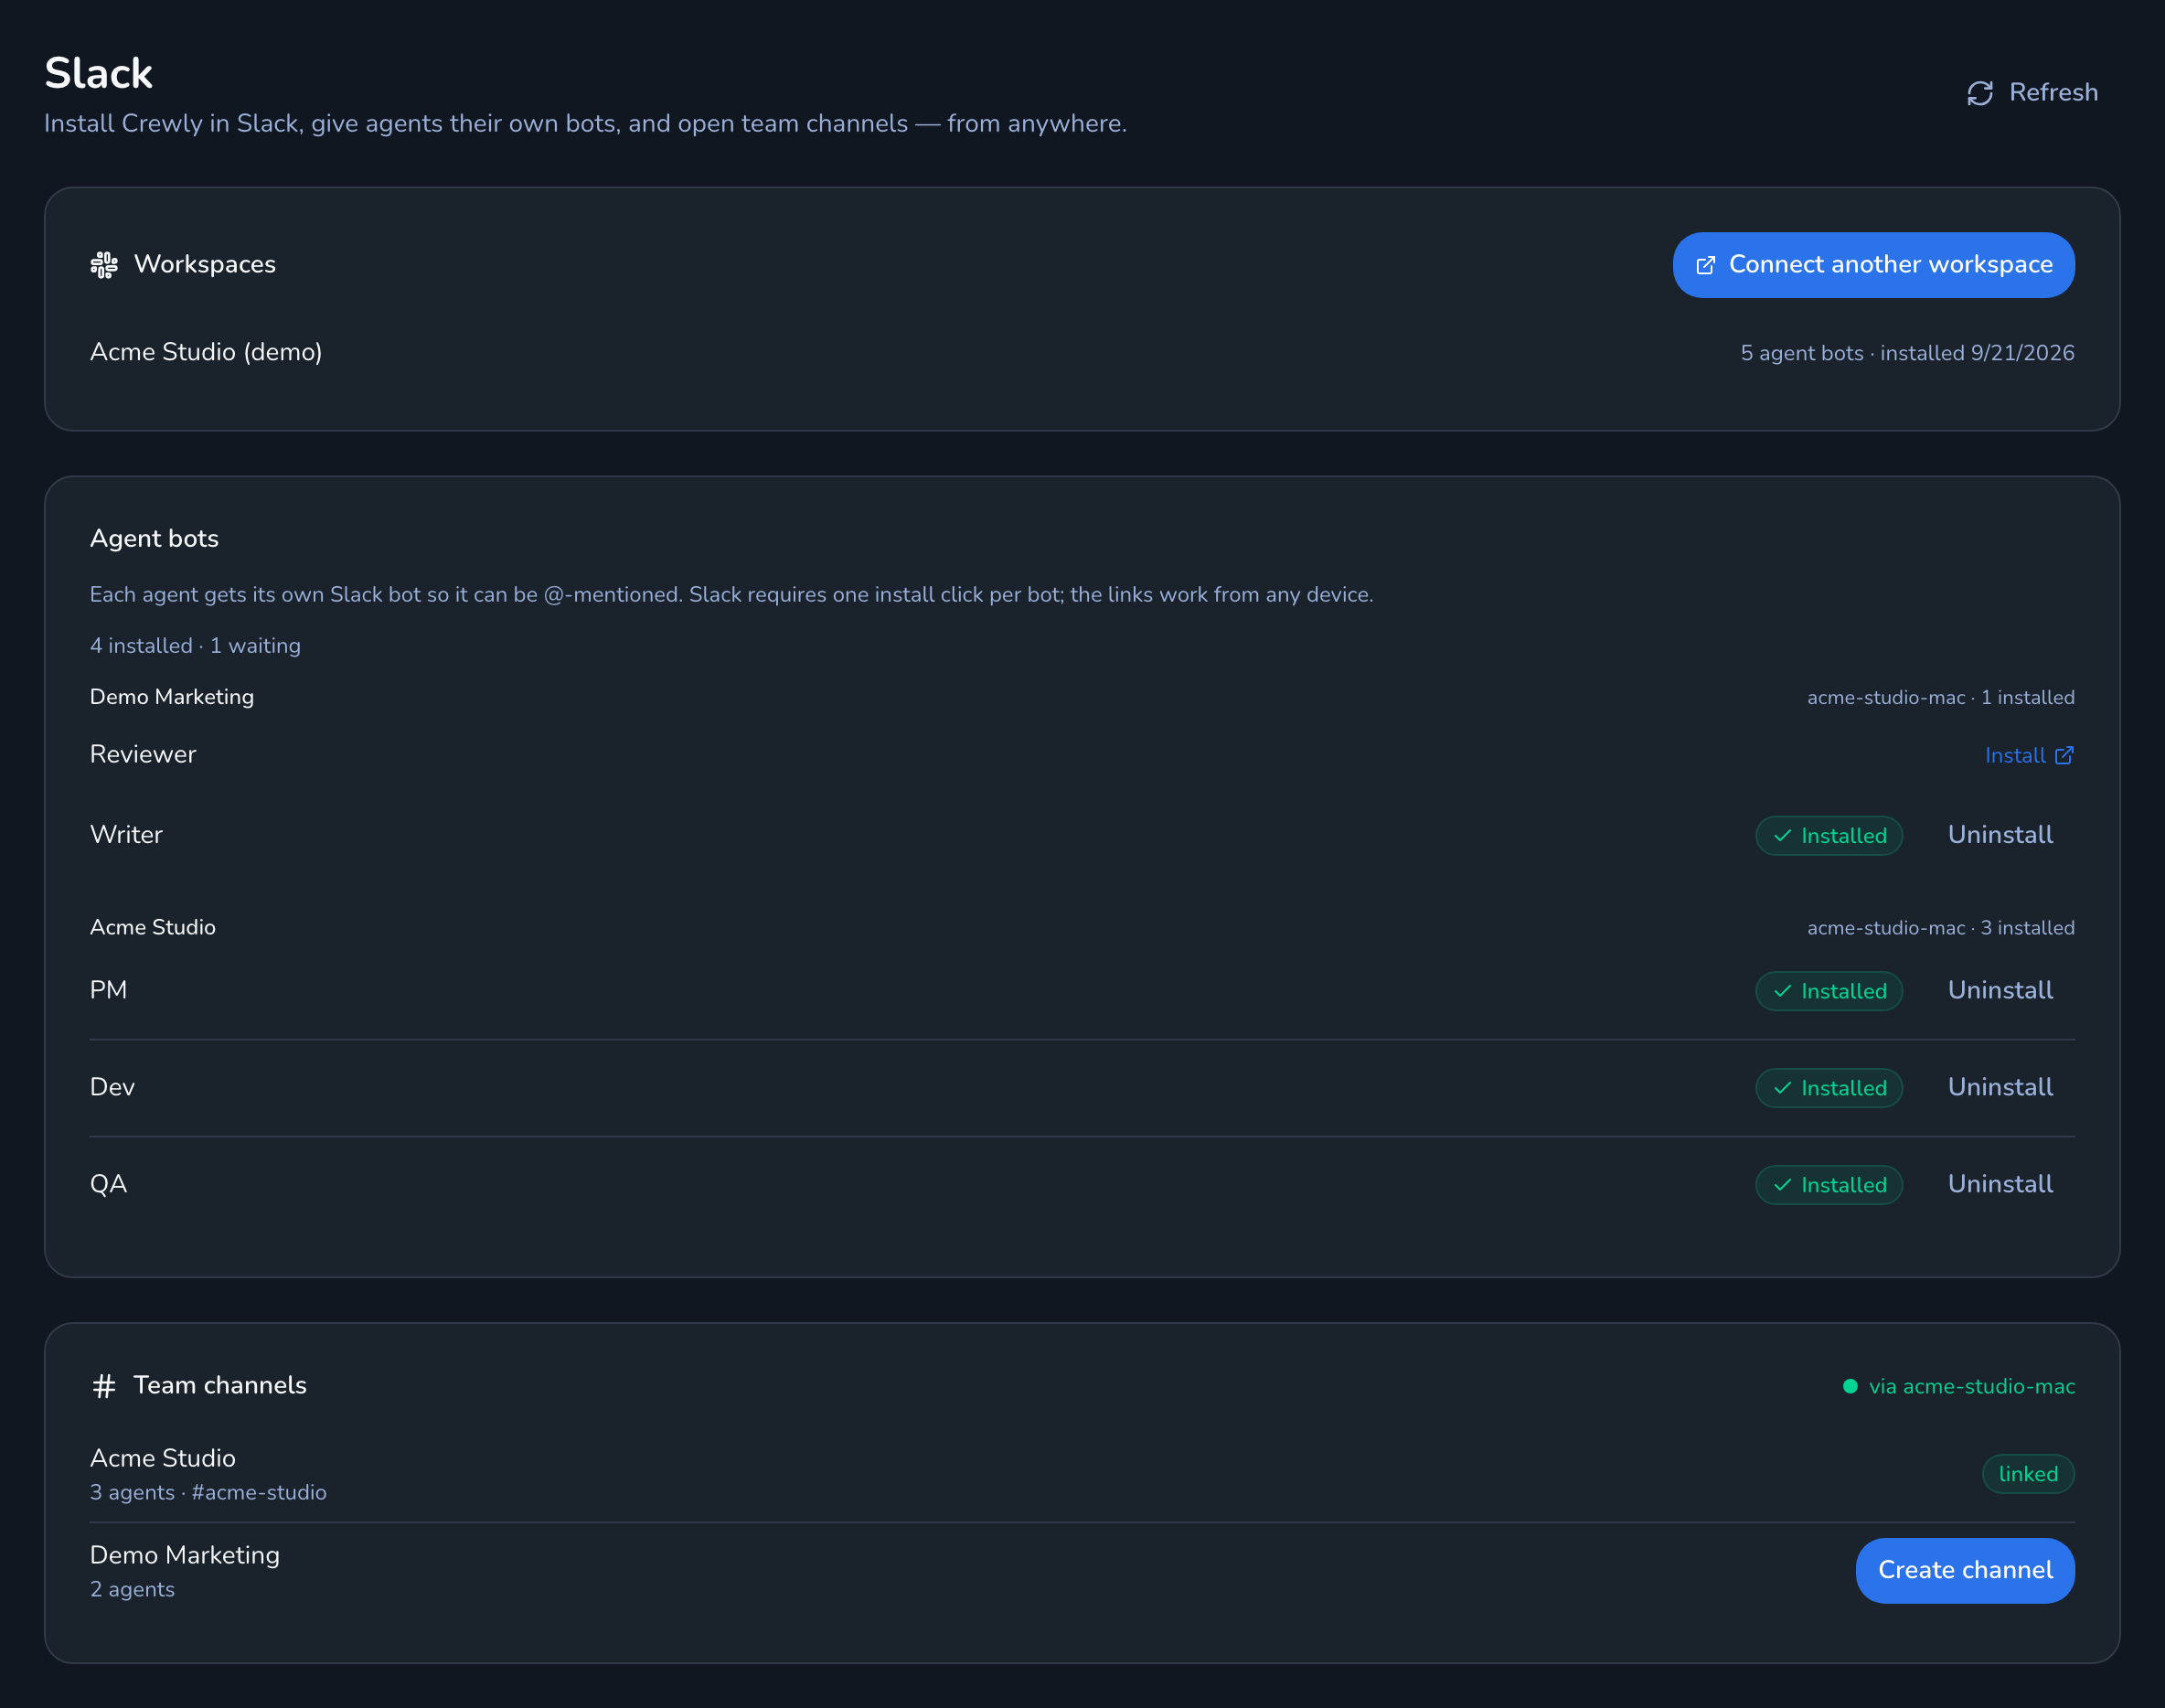Click the checkmark in QA's Installed badge
2165x1708 pixels.
tap(1782, 1185)
